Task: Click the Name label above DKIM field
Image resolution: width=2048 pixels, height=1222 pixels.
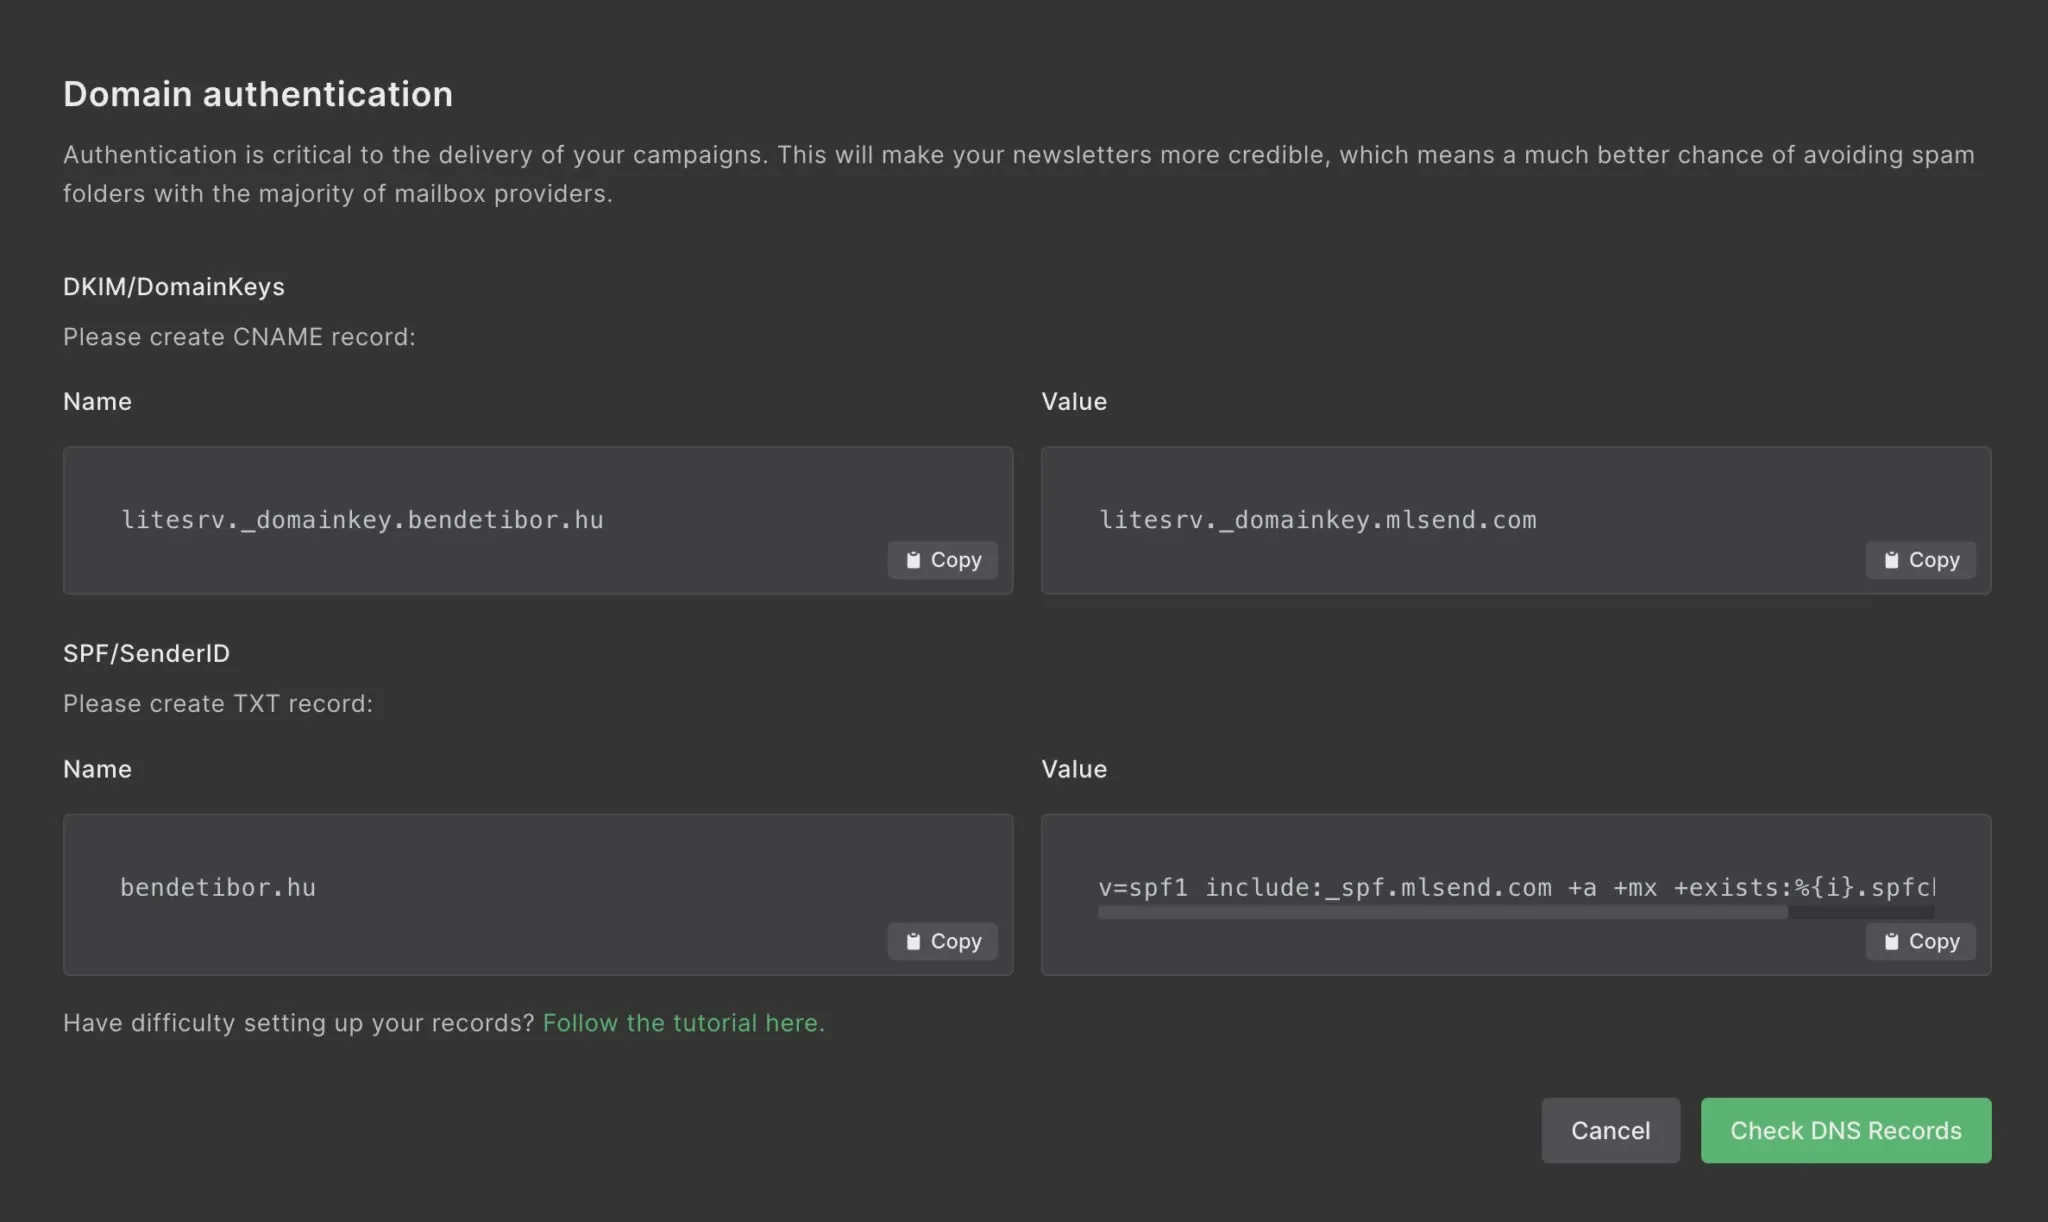Action: (97, 402)
